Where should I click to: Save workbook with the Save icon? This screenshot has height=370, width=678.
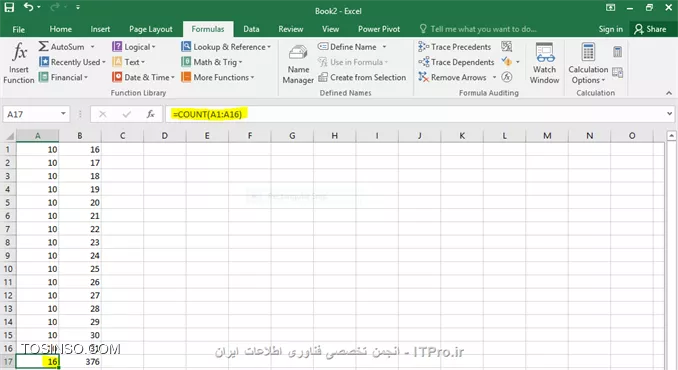9,7
